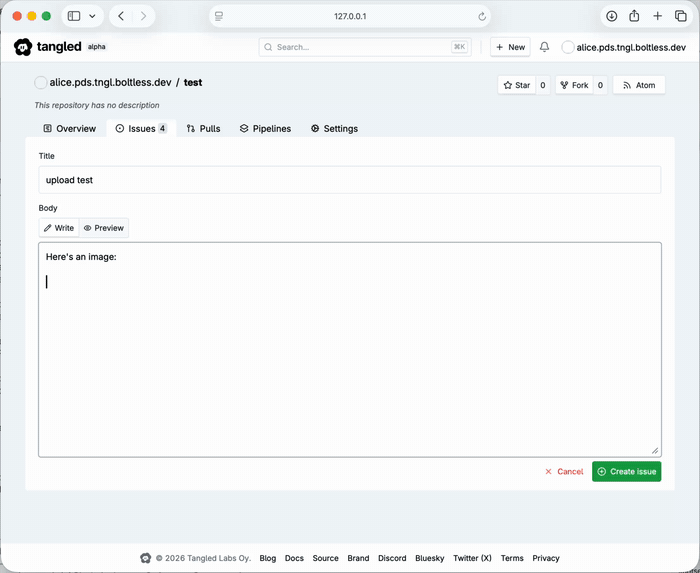Toggle the Safari sidebar button
The image size is (700, 573).
pos(74,16)
